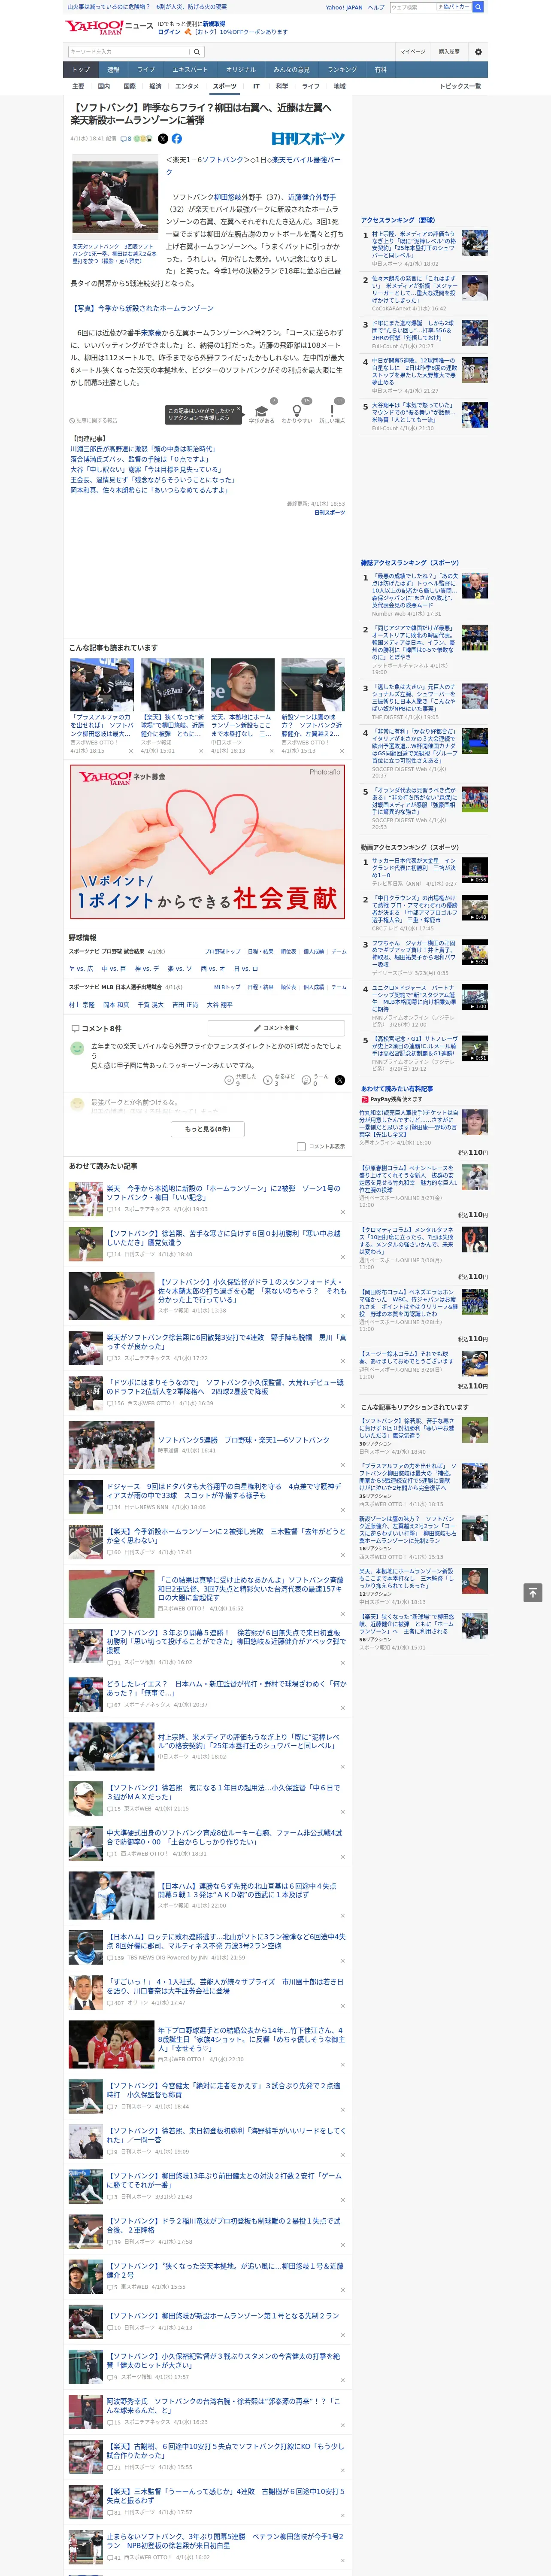Viewport: 551px width, 2576px height.
Task: Open the 楽 vs. ソ game result
Action: pos(180,968)
